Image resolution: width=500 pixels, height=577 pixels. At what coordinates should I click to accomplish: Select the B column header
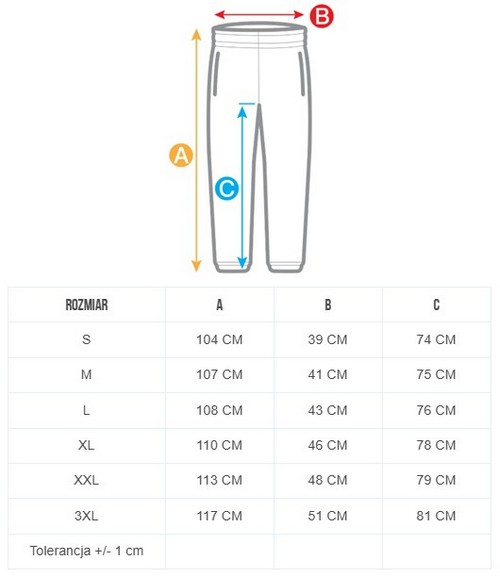pyautogui.click(x=328, y=305)
